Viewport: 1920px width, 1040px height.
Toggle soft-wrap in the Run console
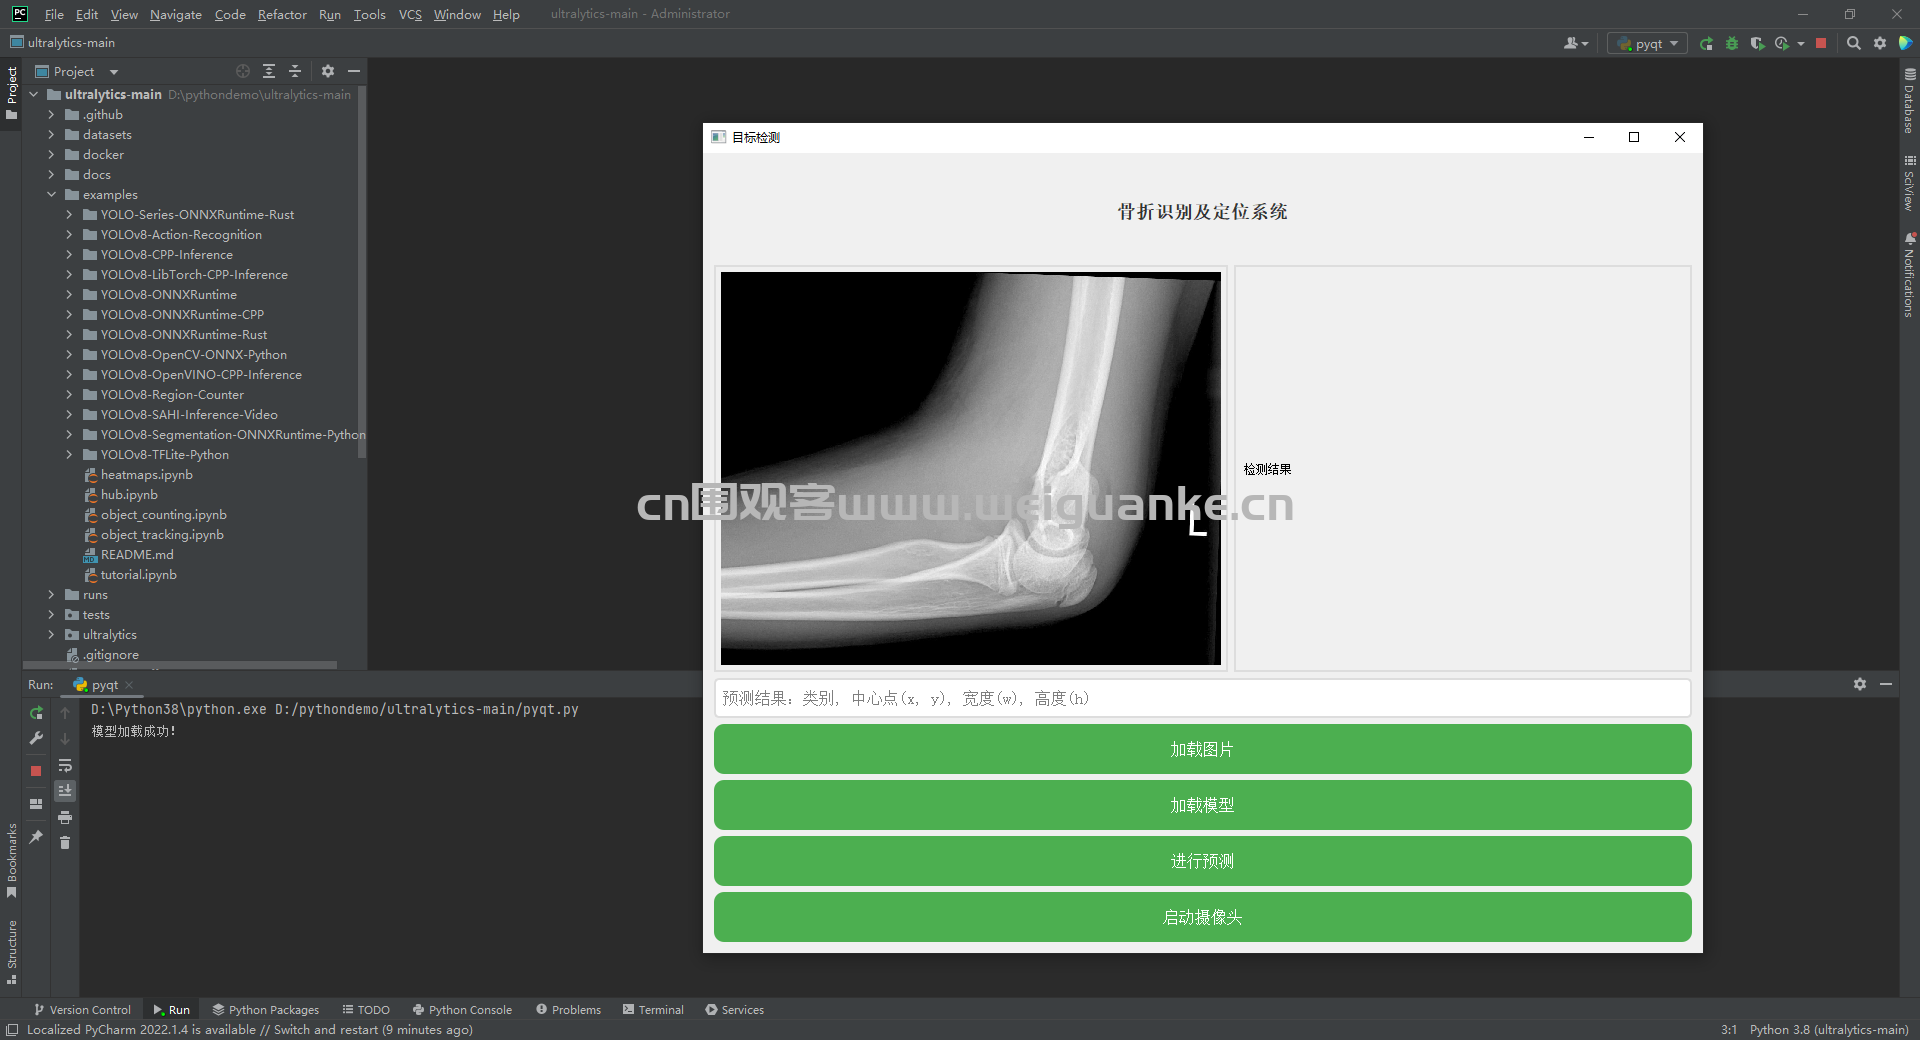65,766
